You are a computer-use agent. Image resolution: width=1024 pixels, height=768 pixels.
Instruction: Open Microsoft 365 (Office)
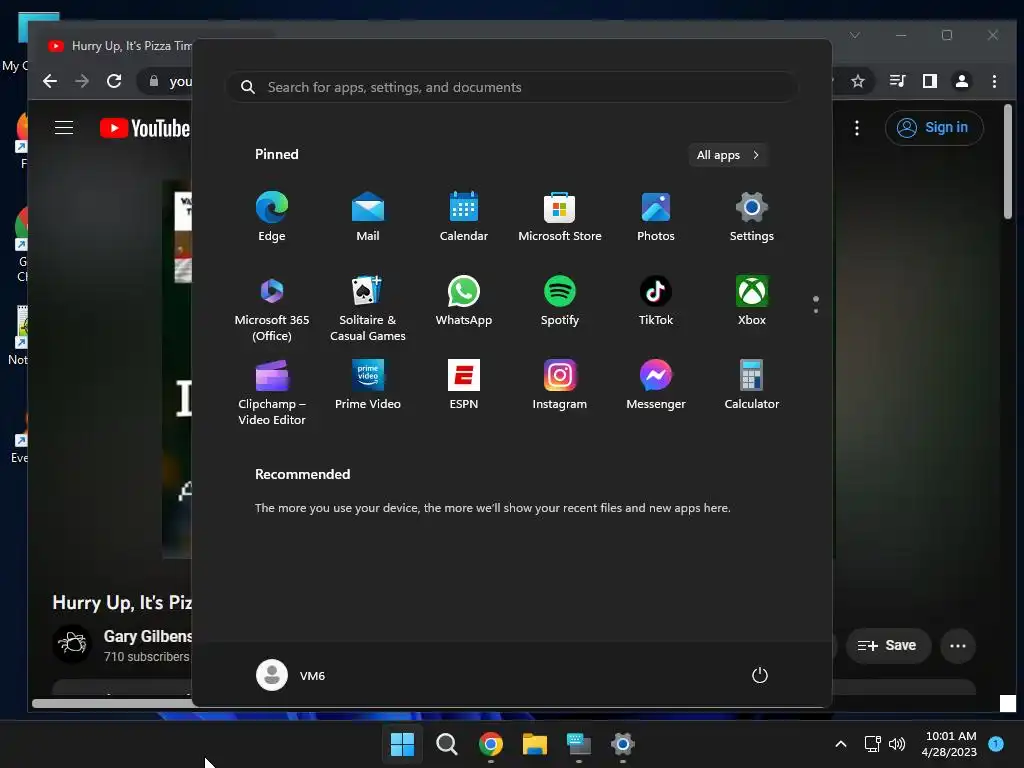click(272, 308)
